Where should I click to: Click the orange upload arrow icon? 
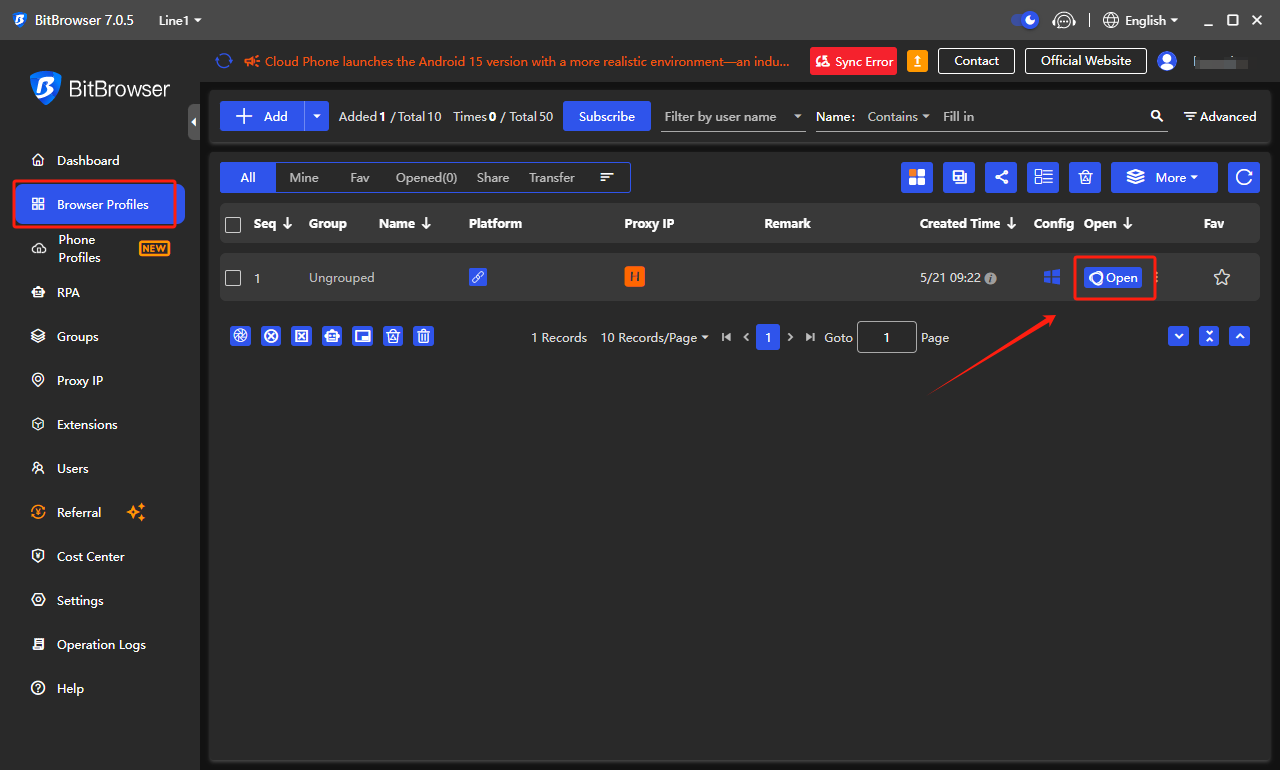tap(917, 61)
